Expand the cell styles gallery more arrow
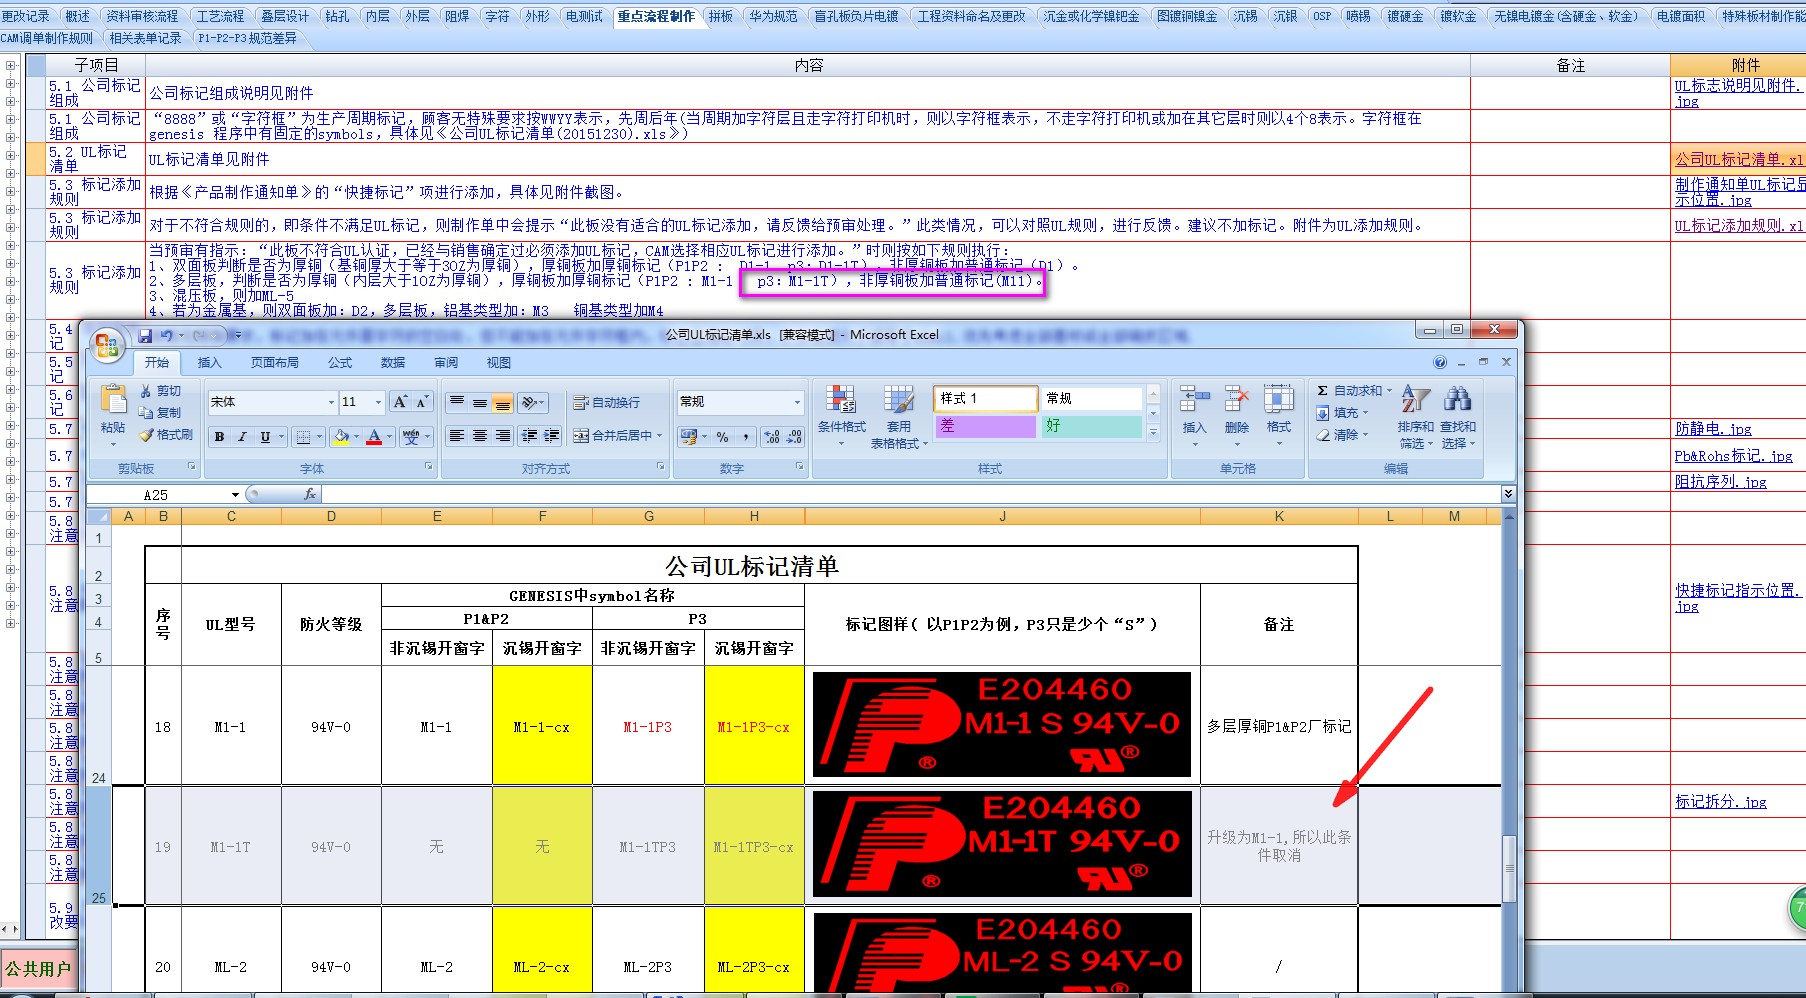This screenshot has width=1806, height=998. point(1153,433)
